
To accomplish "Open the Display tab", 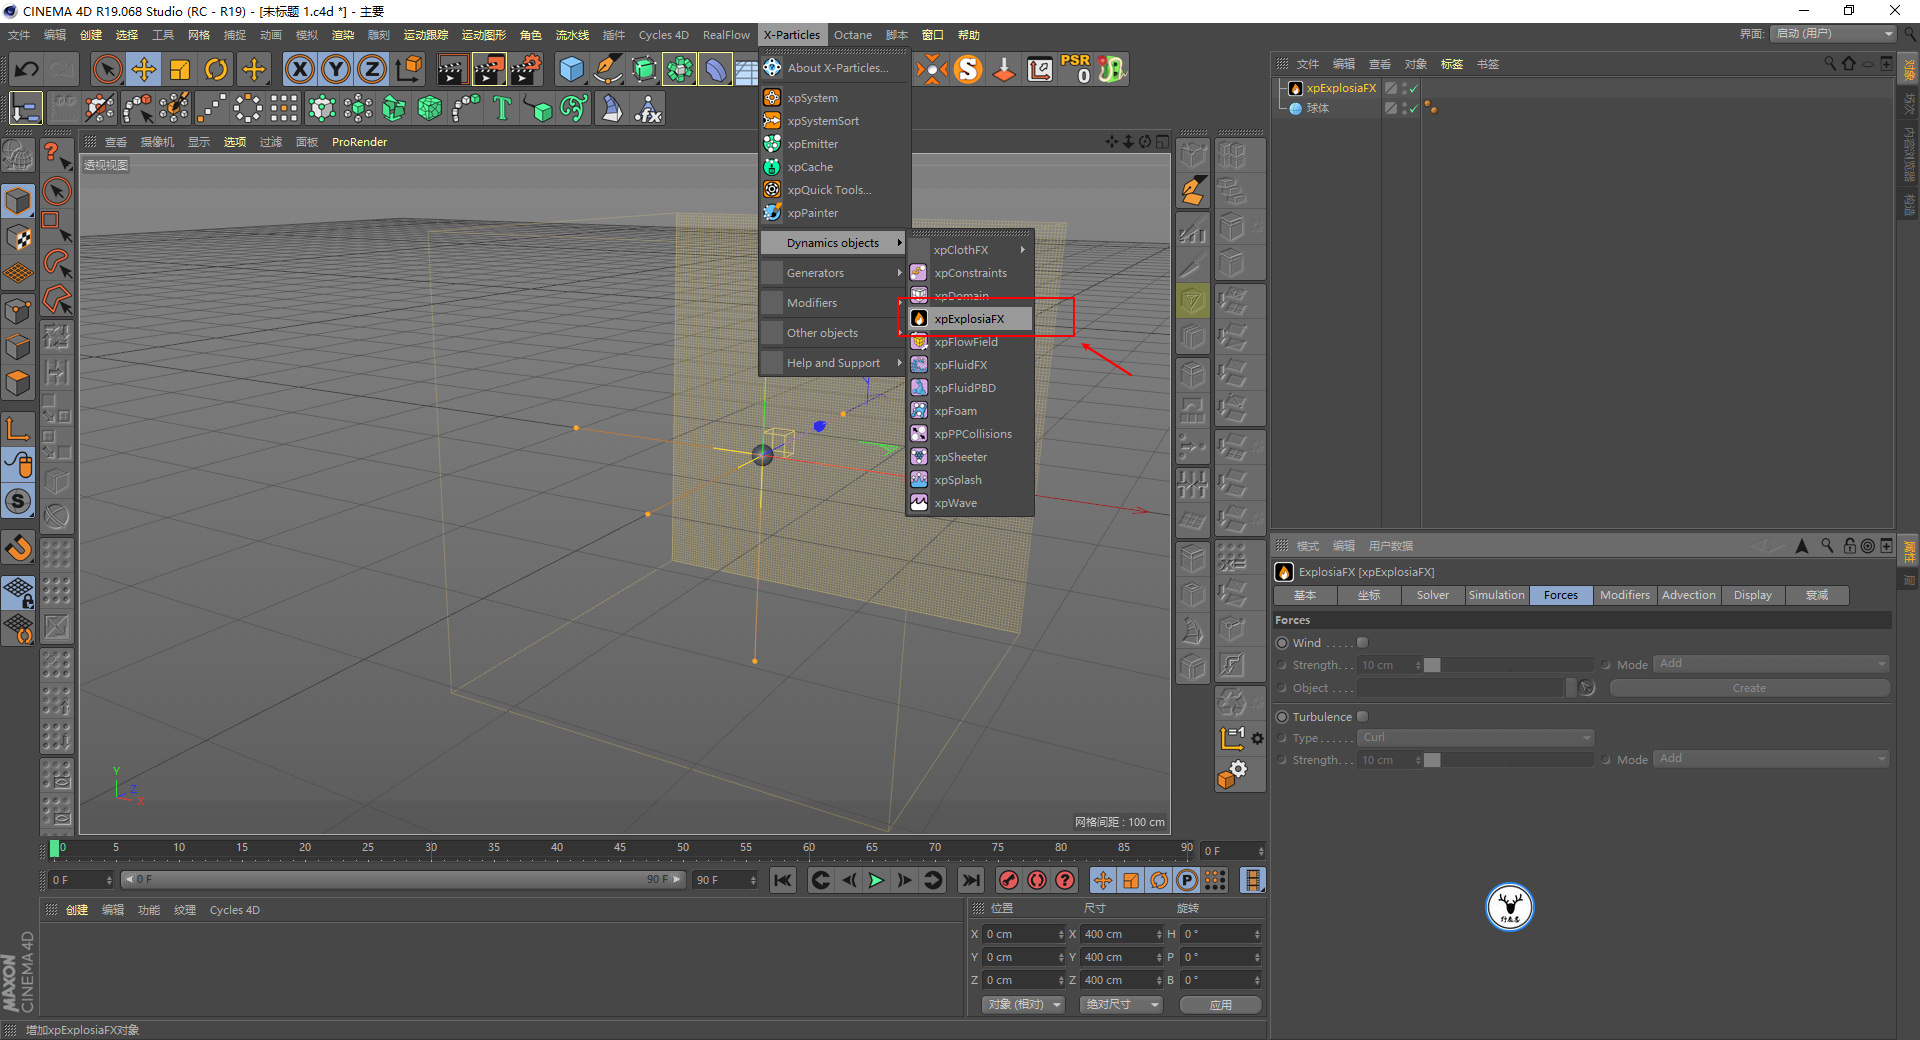I will pyautogui.click(x=1752, y=595).
